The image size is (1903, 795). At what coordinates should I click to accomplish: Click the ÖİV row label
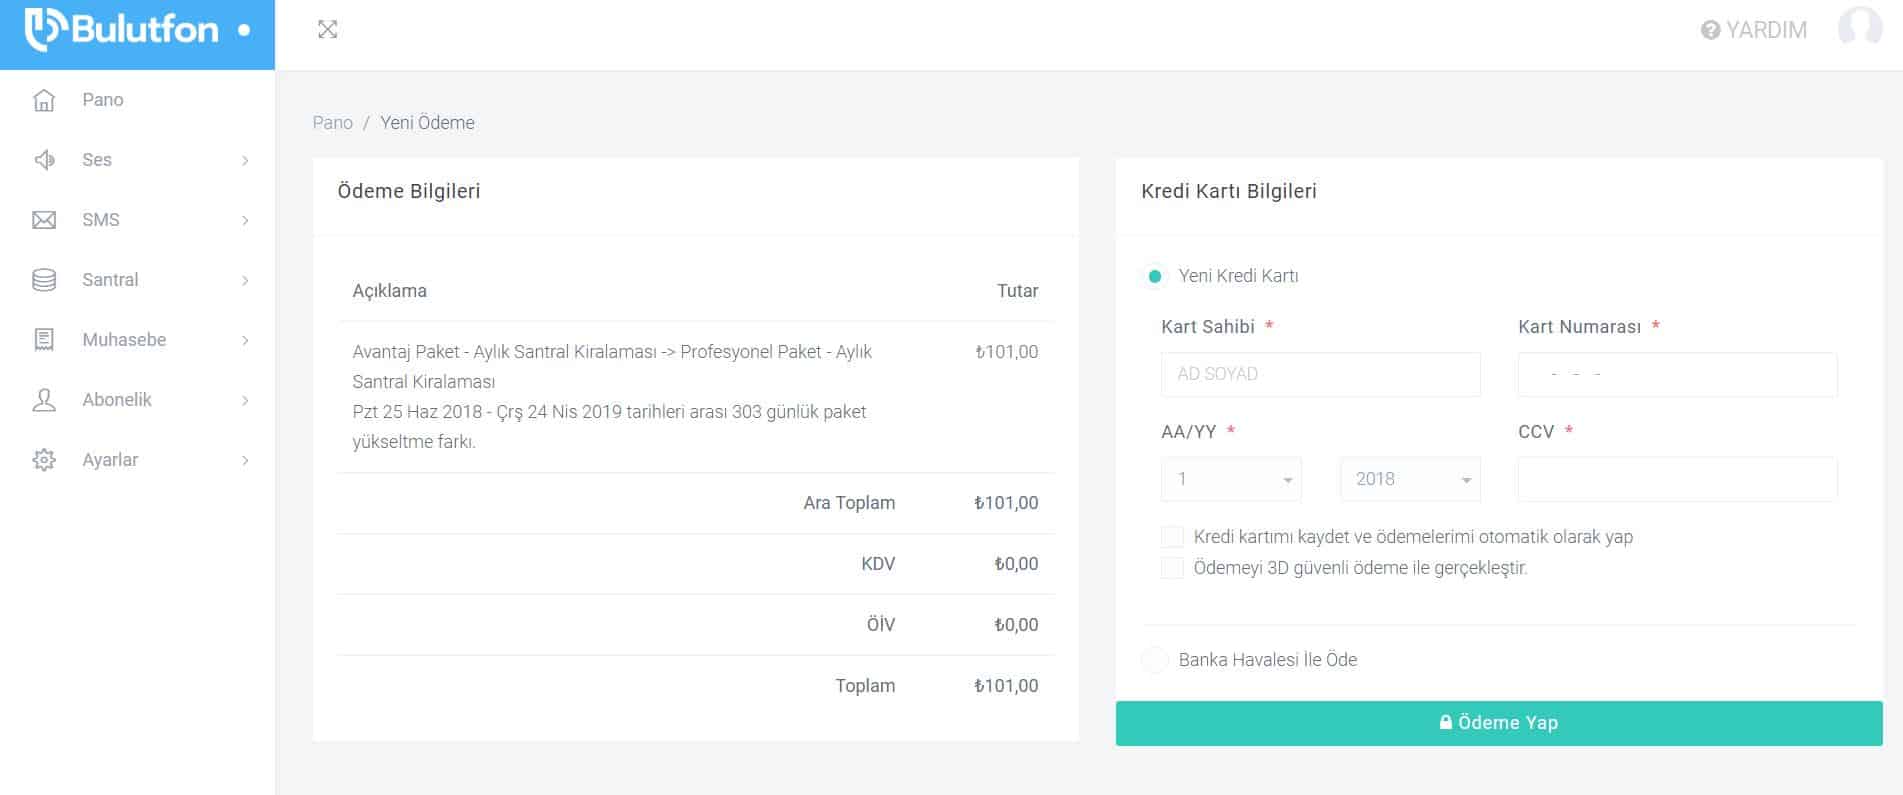pos(881,625)
